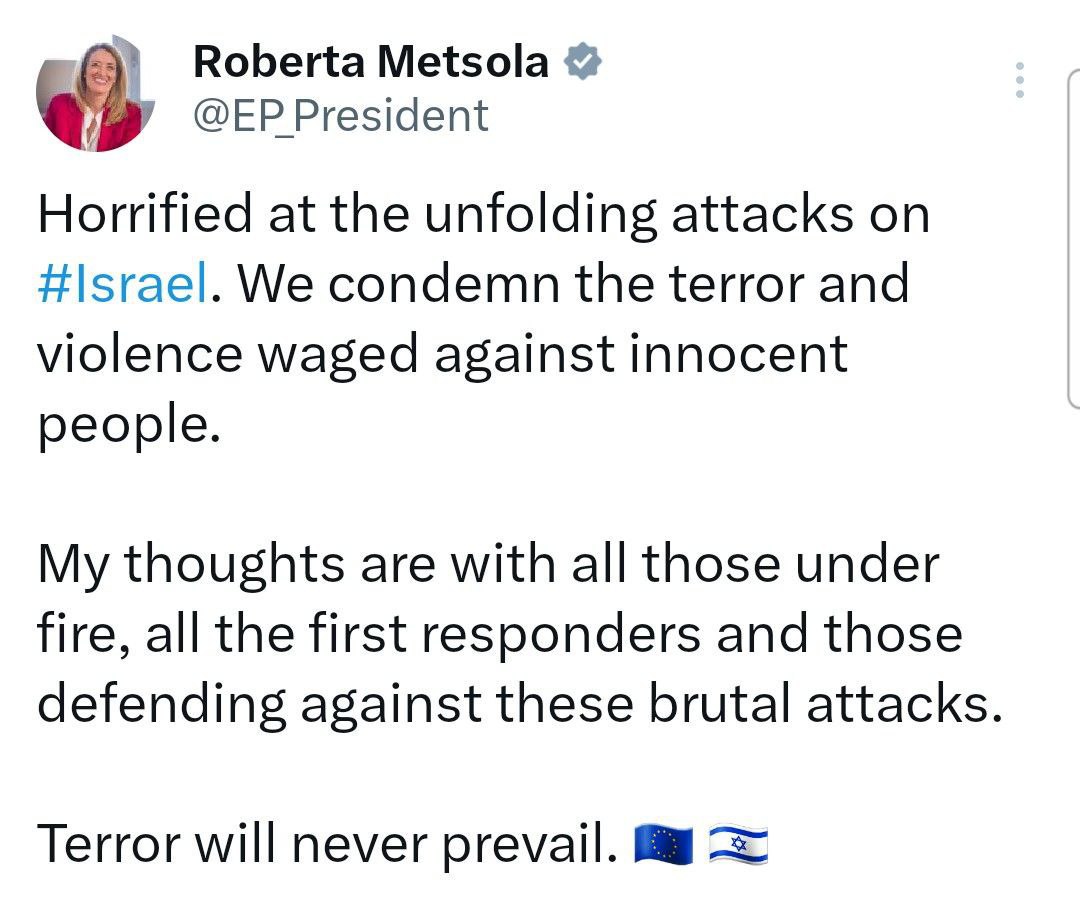The image size is (1080, 908).
Task: Click the word "people." in the tweet
Action: pyautogui.click(x=127, y=426)
